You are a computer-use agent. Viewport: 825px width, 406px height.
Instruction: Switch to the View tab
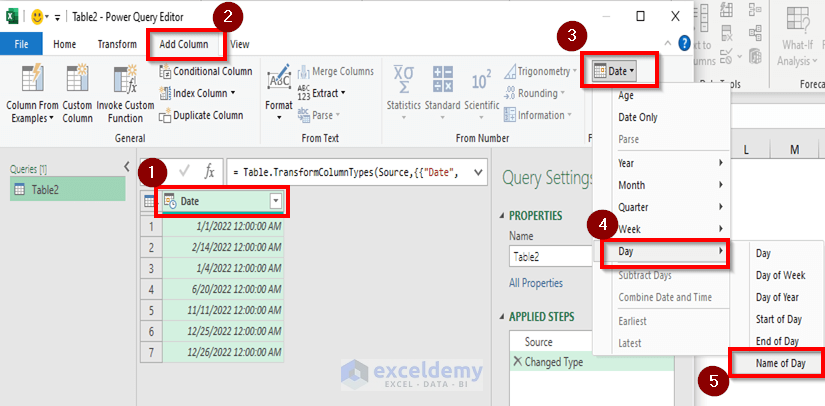click(240, 44)
